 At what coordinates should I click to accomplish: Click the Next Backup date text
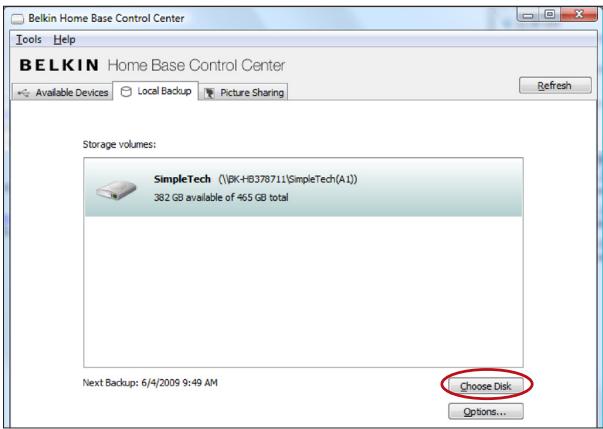[150, 382]
